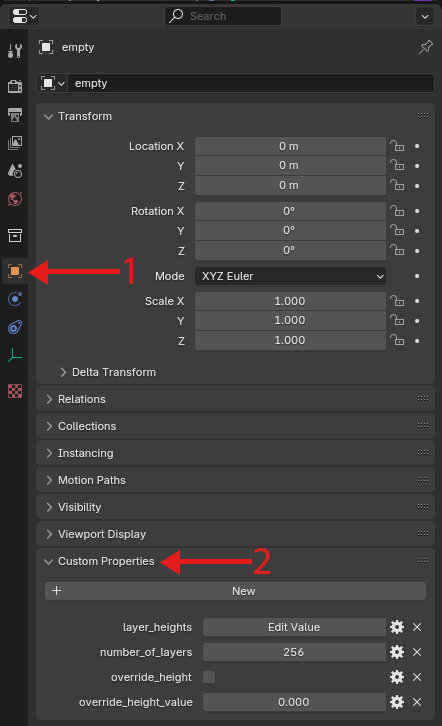
Task: Expand the Collections panel
Action: 49,426
